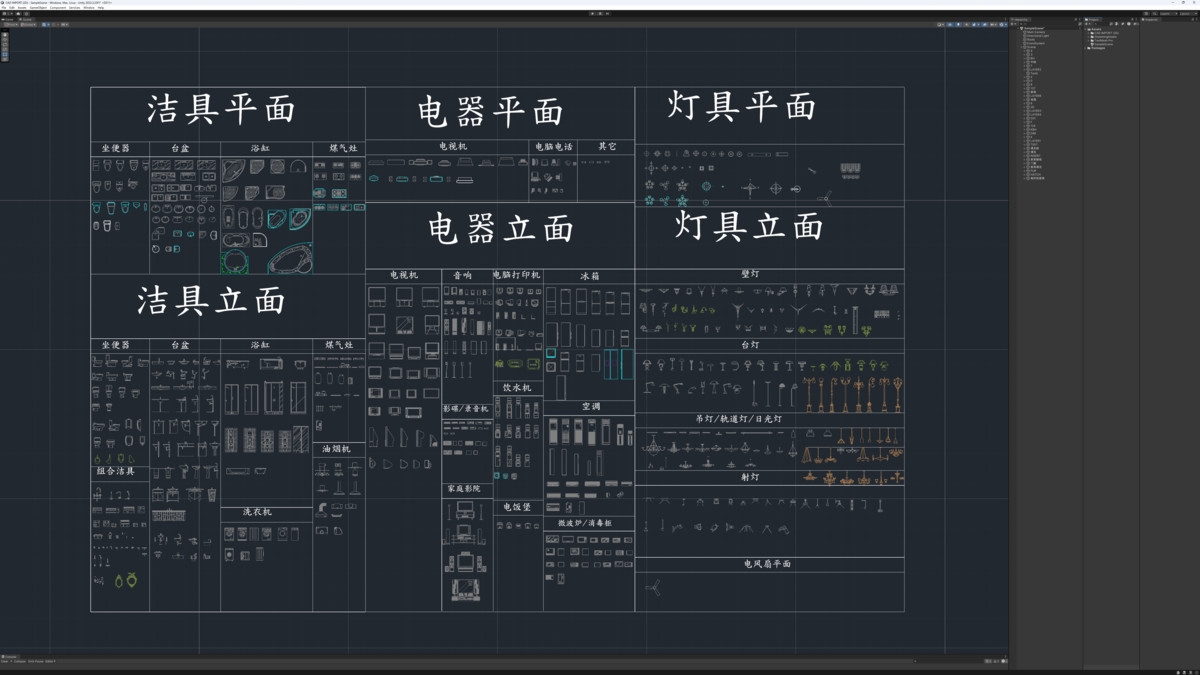Open the Global/Local handle rotation dropdown

tap(28, 24)
